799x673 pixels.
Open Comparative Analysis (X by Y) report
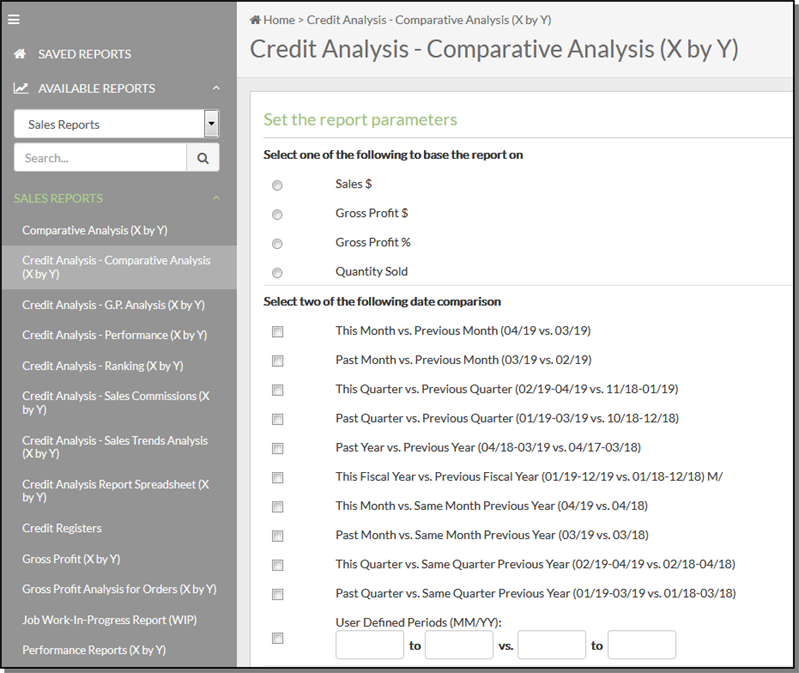(x=95, y=230)
